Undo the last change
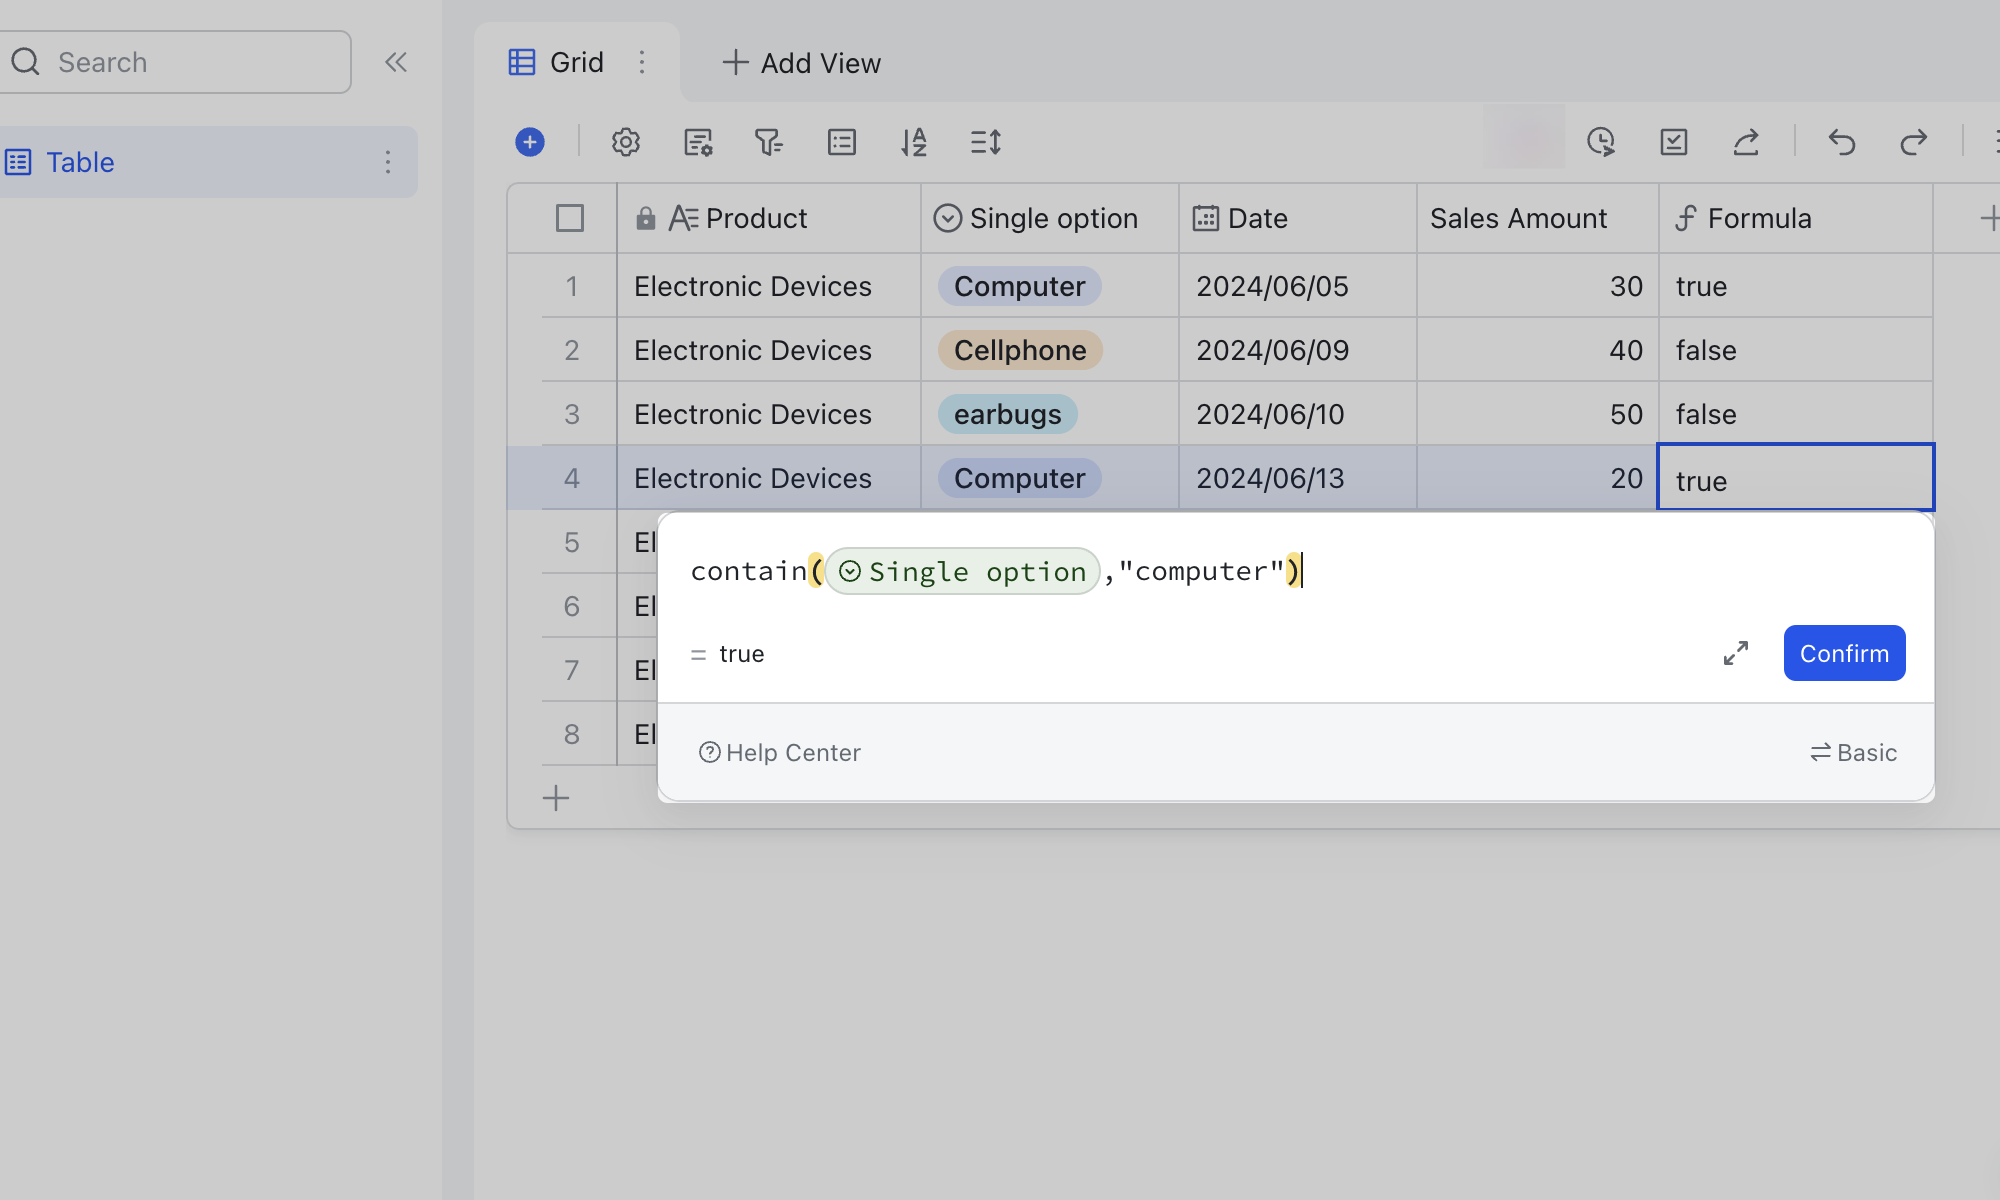Screen dimensions: 2000x1200 [x=1843, y=142]
